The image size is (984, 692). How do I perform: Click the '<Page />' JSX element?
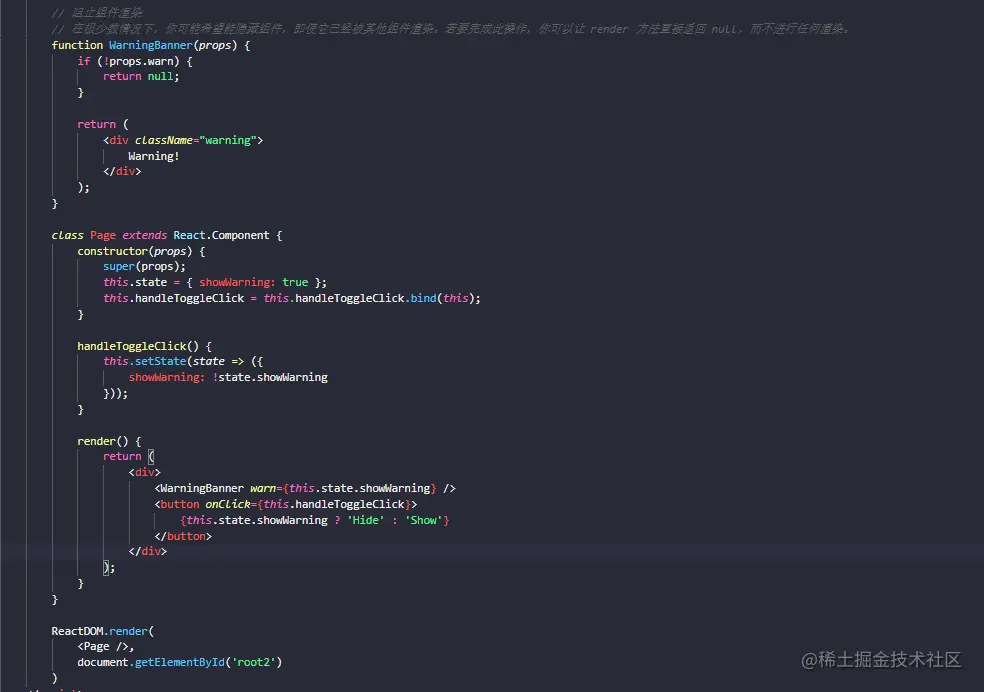coord(103,646)
